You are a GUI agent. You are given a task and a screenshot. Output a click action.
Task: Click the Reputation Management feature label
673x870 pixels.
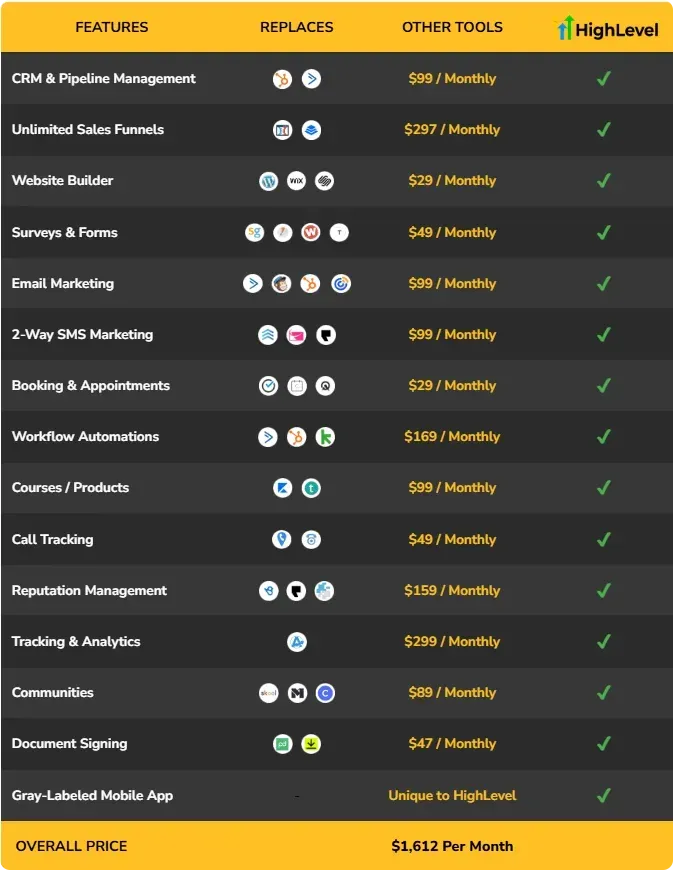89,590
